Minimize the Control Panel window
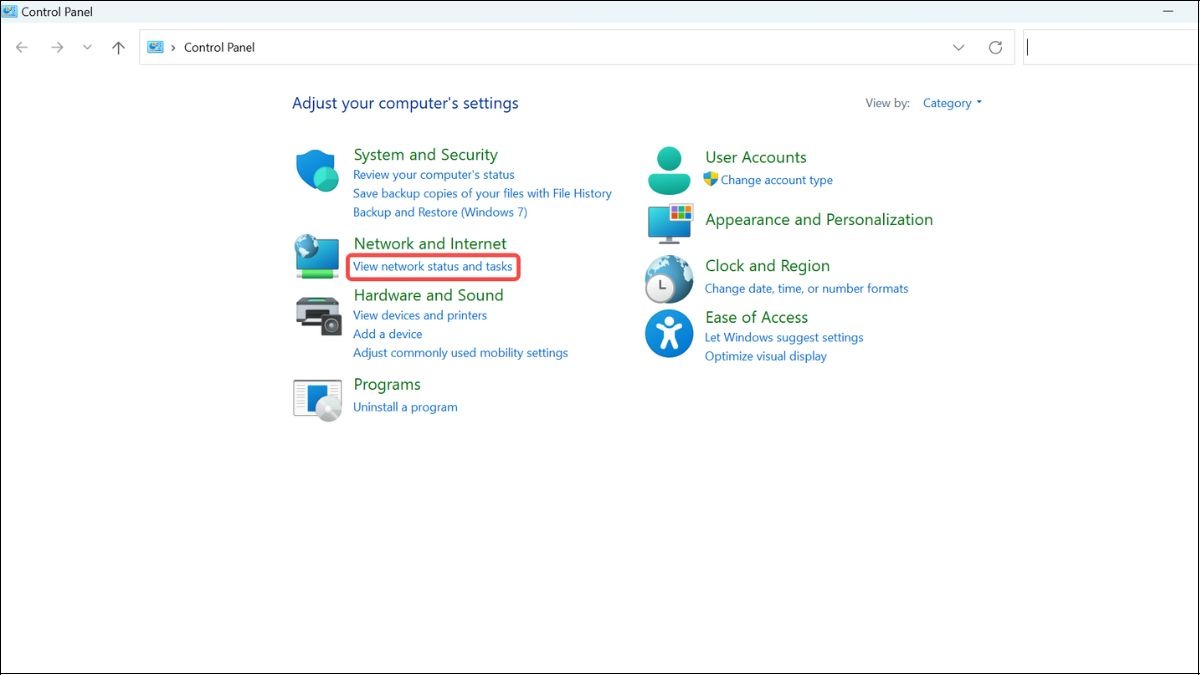Image resolution: width=1200 pixels, height=675 pixels. point(1168,12)
